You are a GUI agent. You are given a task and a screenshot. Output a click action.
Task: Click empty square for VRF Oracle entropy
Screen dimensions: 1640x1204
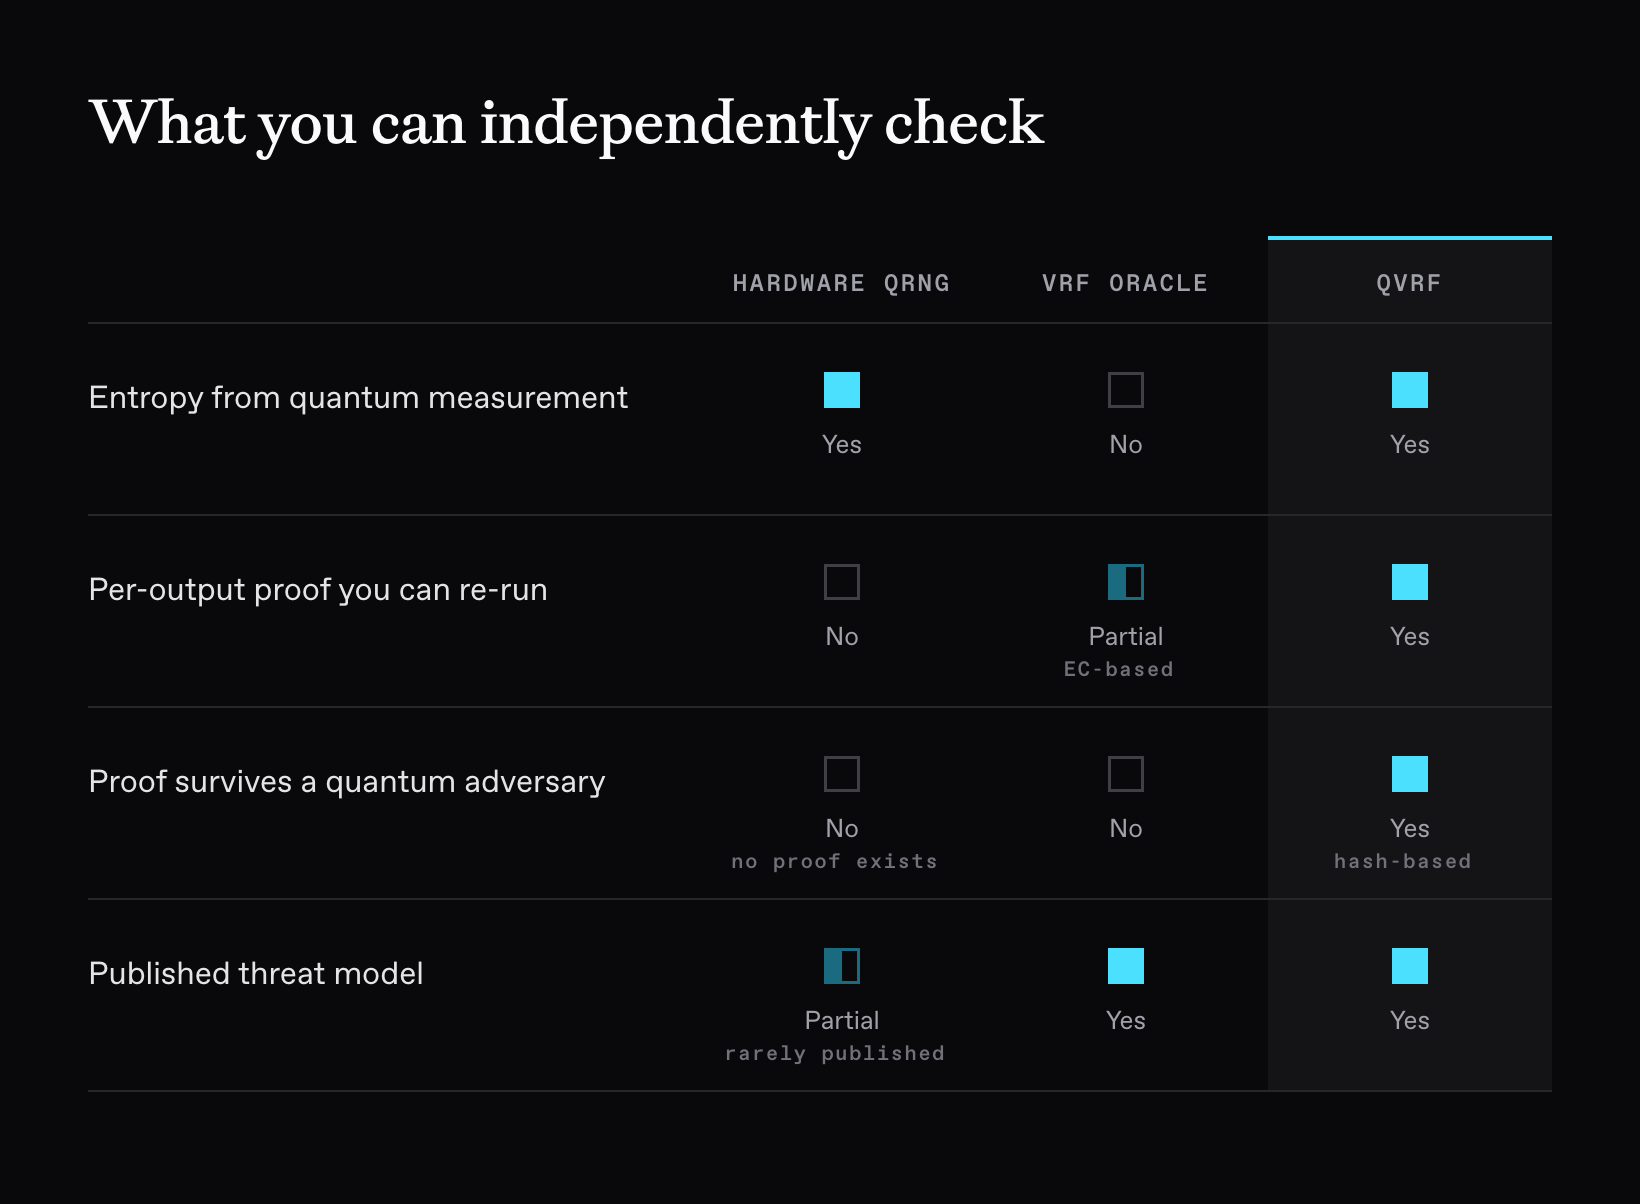coord(1126,390)
